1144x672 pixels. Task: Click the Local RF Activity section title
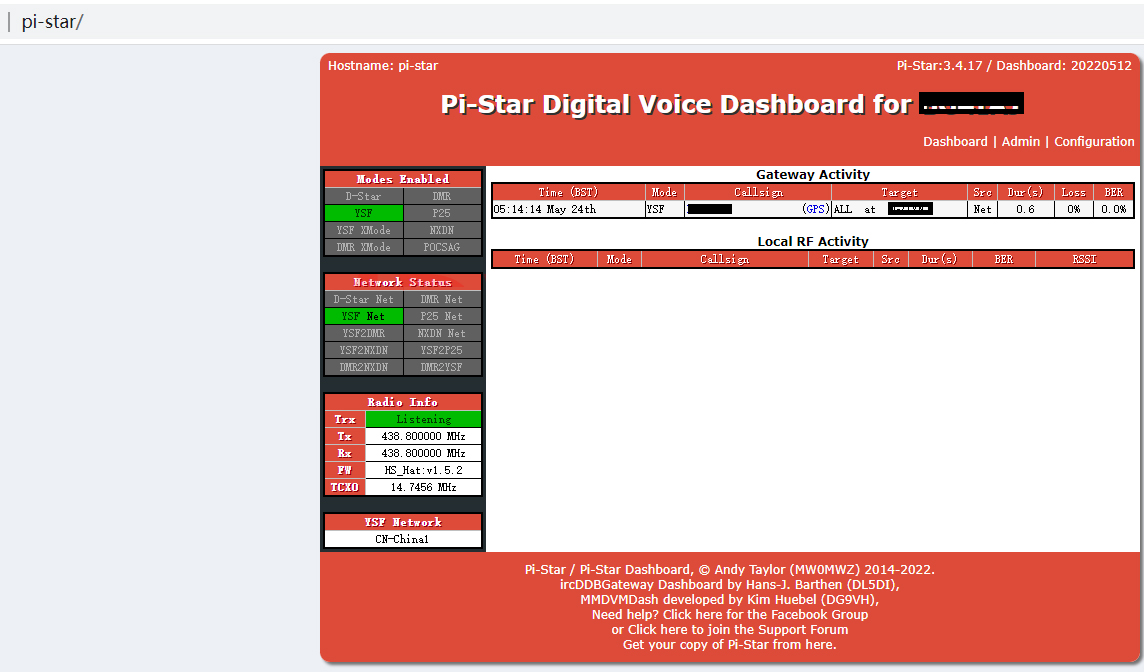[813, 242]
